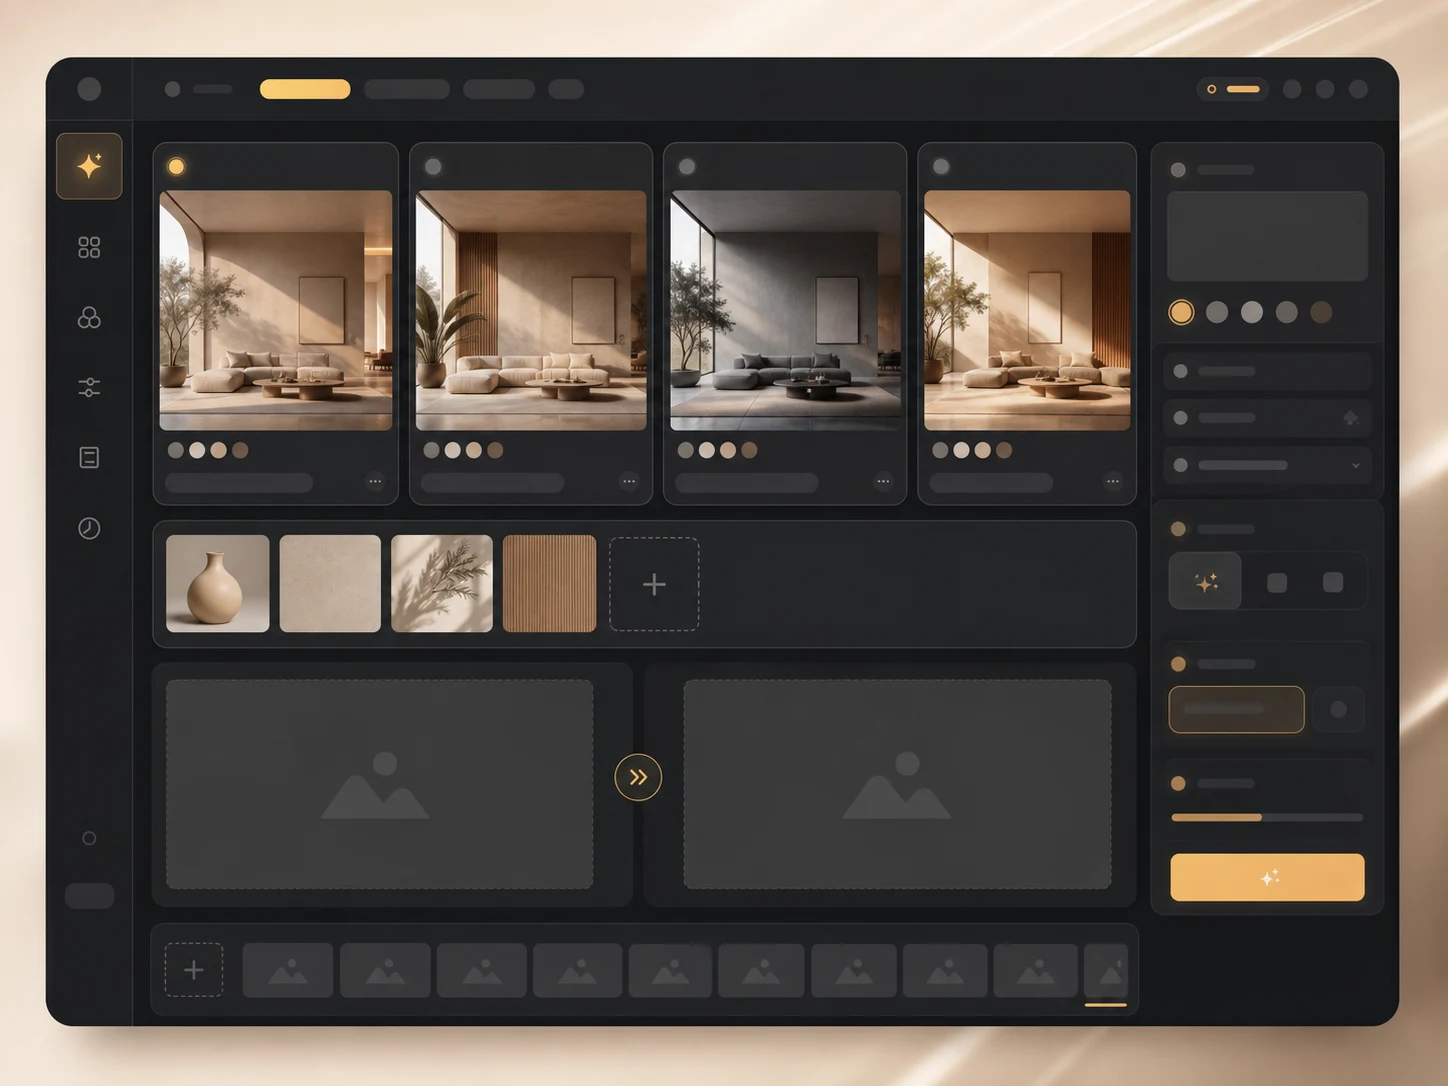Image resolution: width=1448 pixels, height=1086 pixels.
Task: Select the rightmost square mode in segmented control
Action: point(1333,582)
